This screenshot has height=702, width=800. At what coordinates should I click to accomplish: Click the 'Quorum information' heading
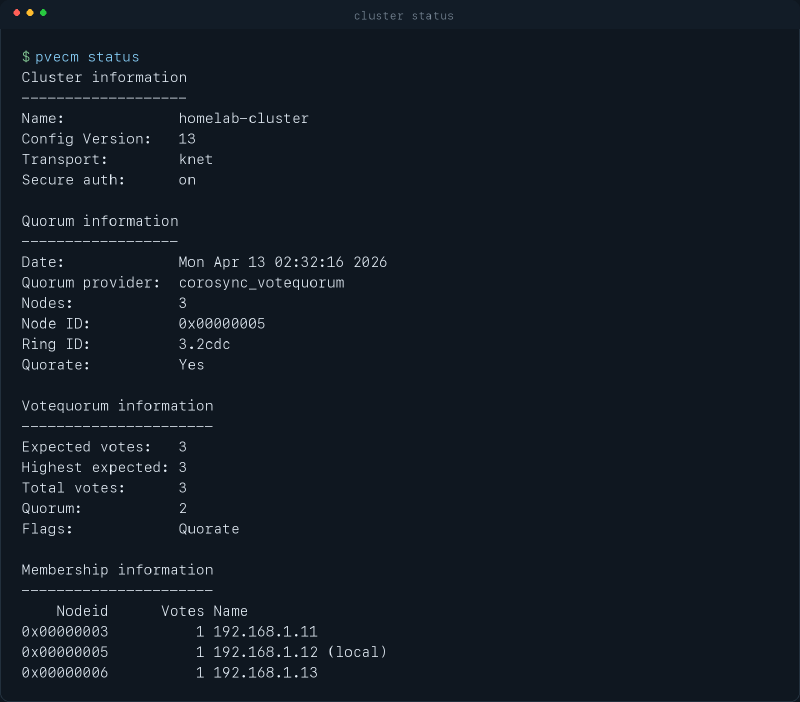pyautogui.click(x=100, y=221)
